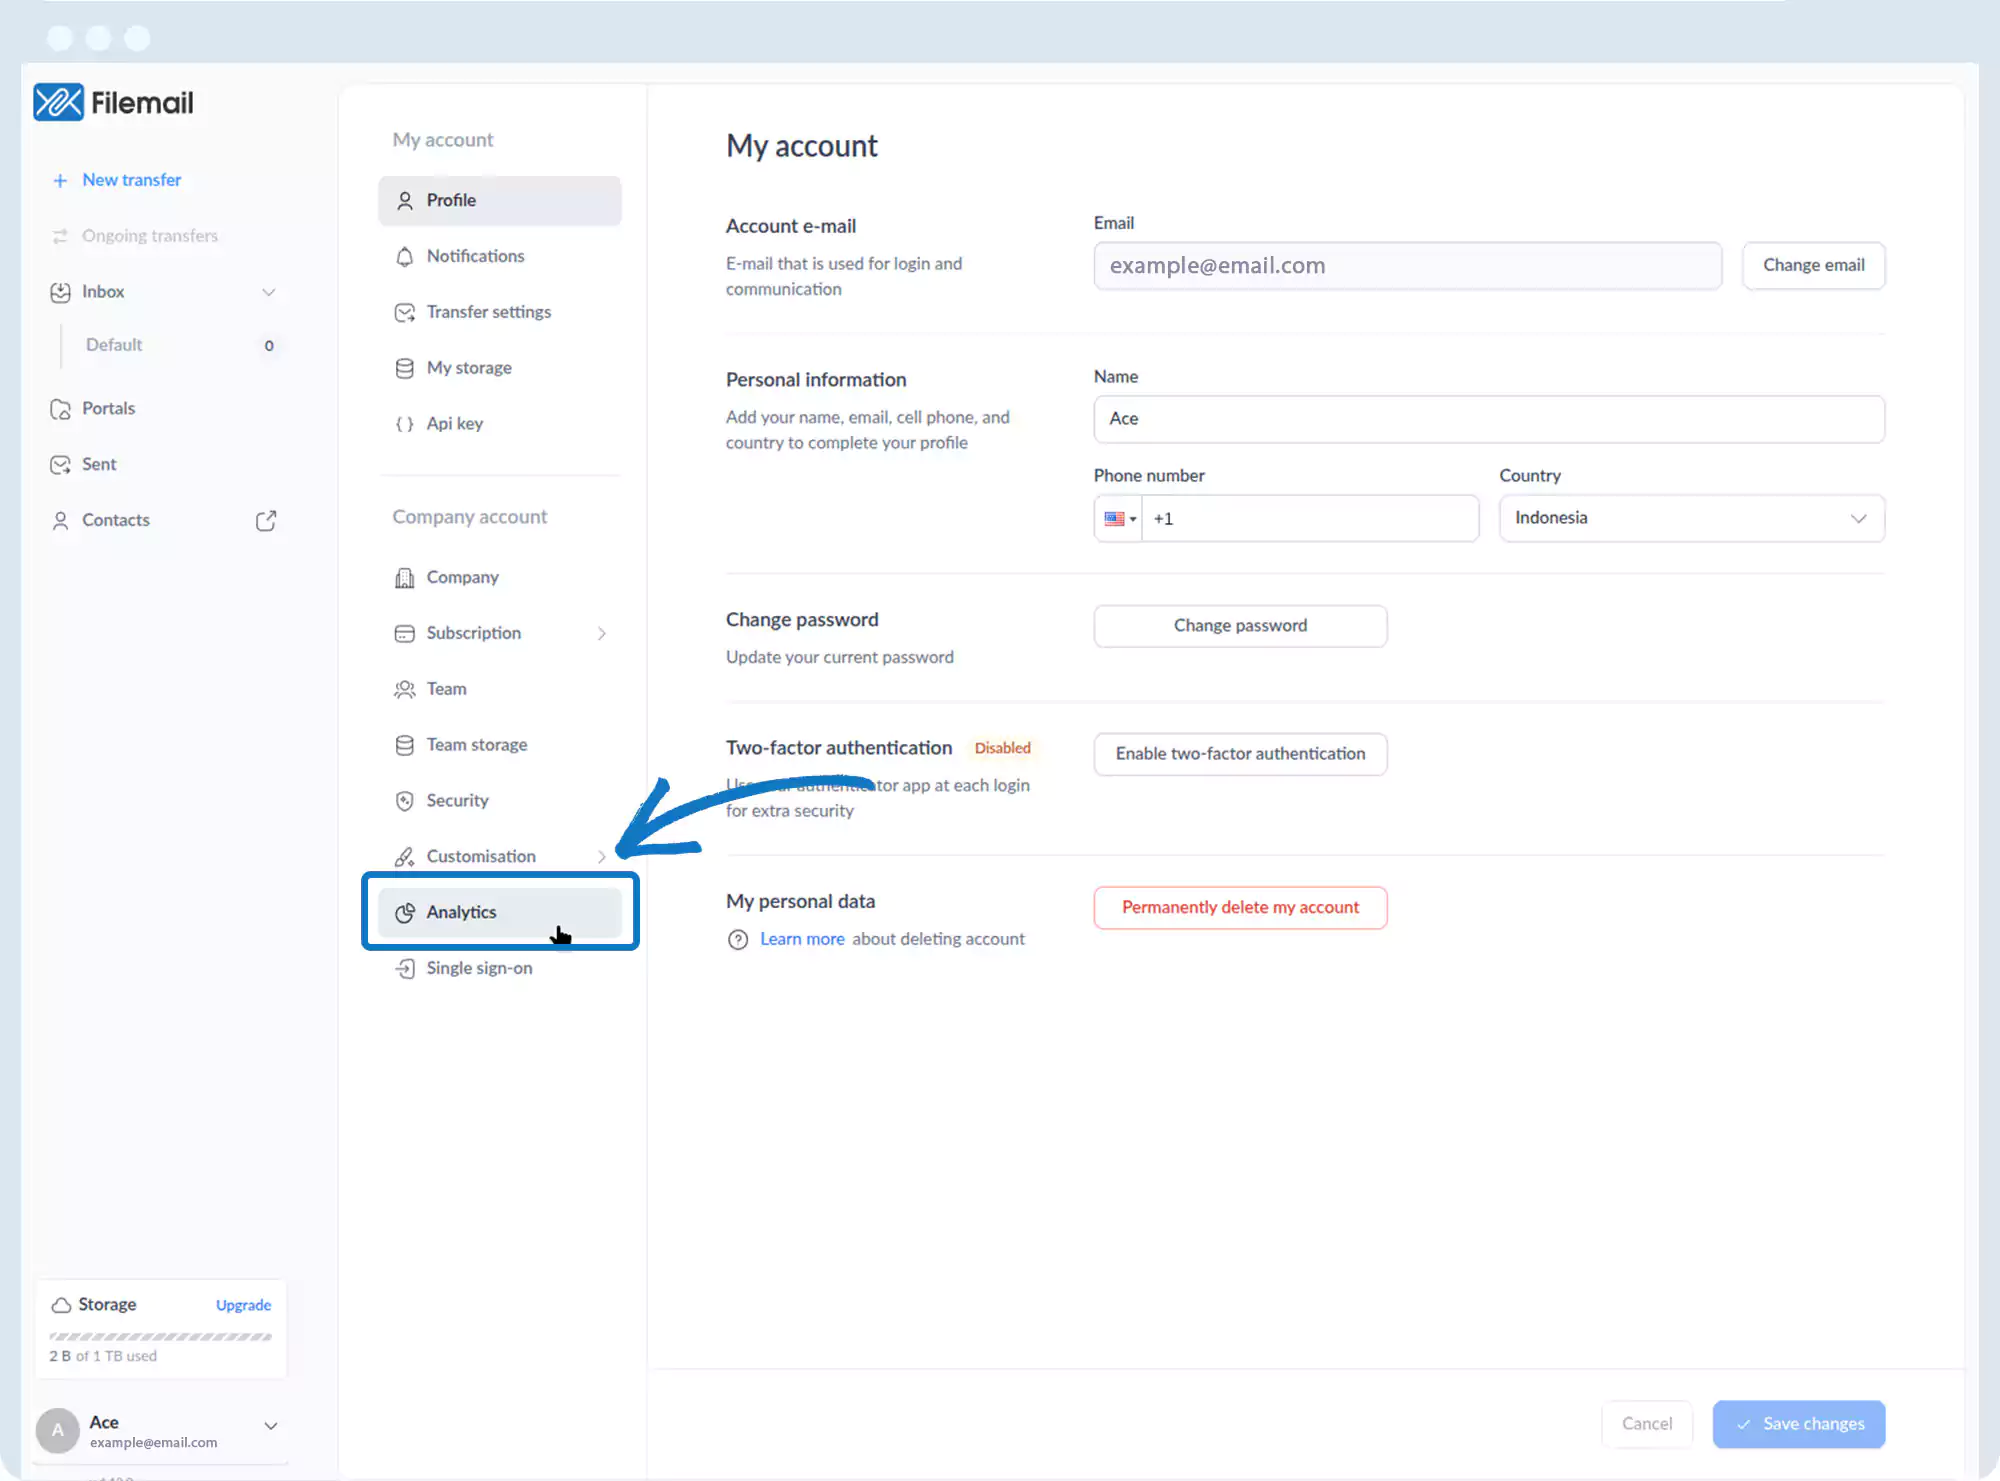The width and height of the screenshot is (2000, 1481).
Task: Click the Api key braces icon
Action: [x=404, y=424]
